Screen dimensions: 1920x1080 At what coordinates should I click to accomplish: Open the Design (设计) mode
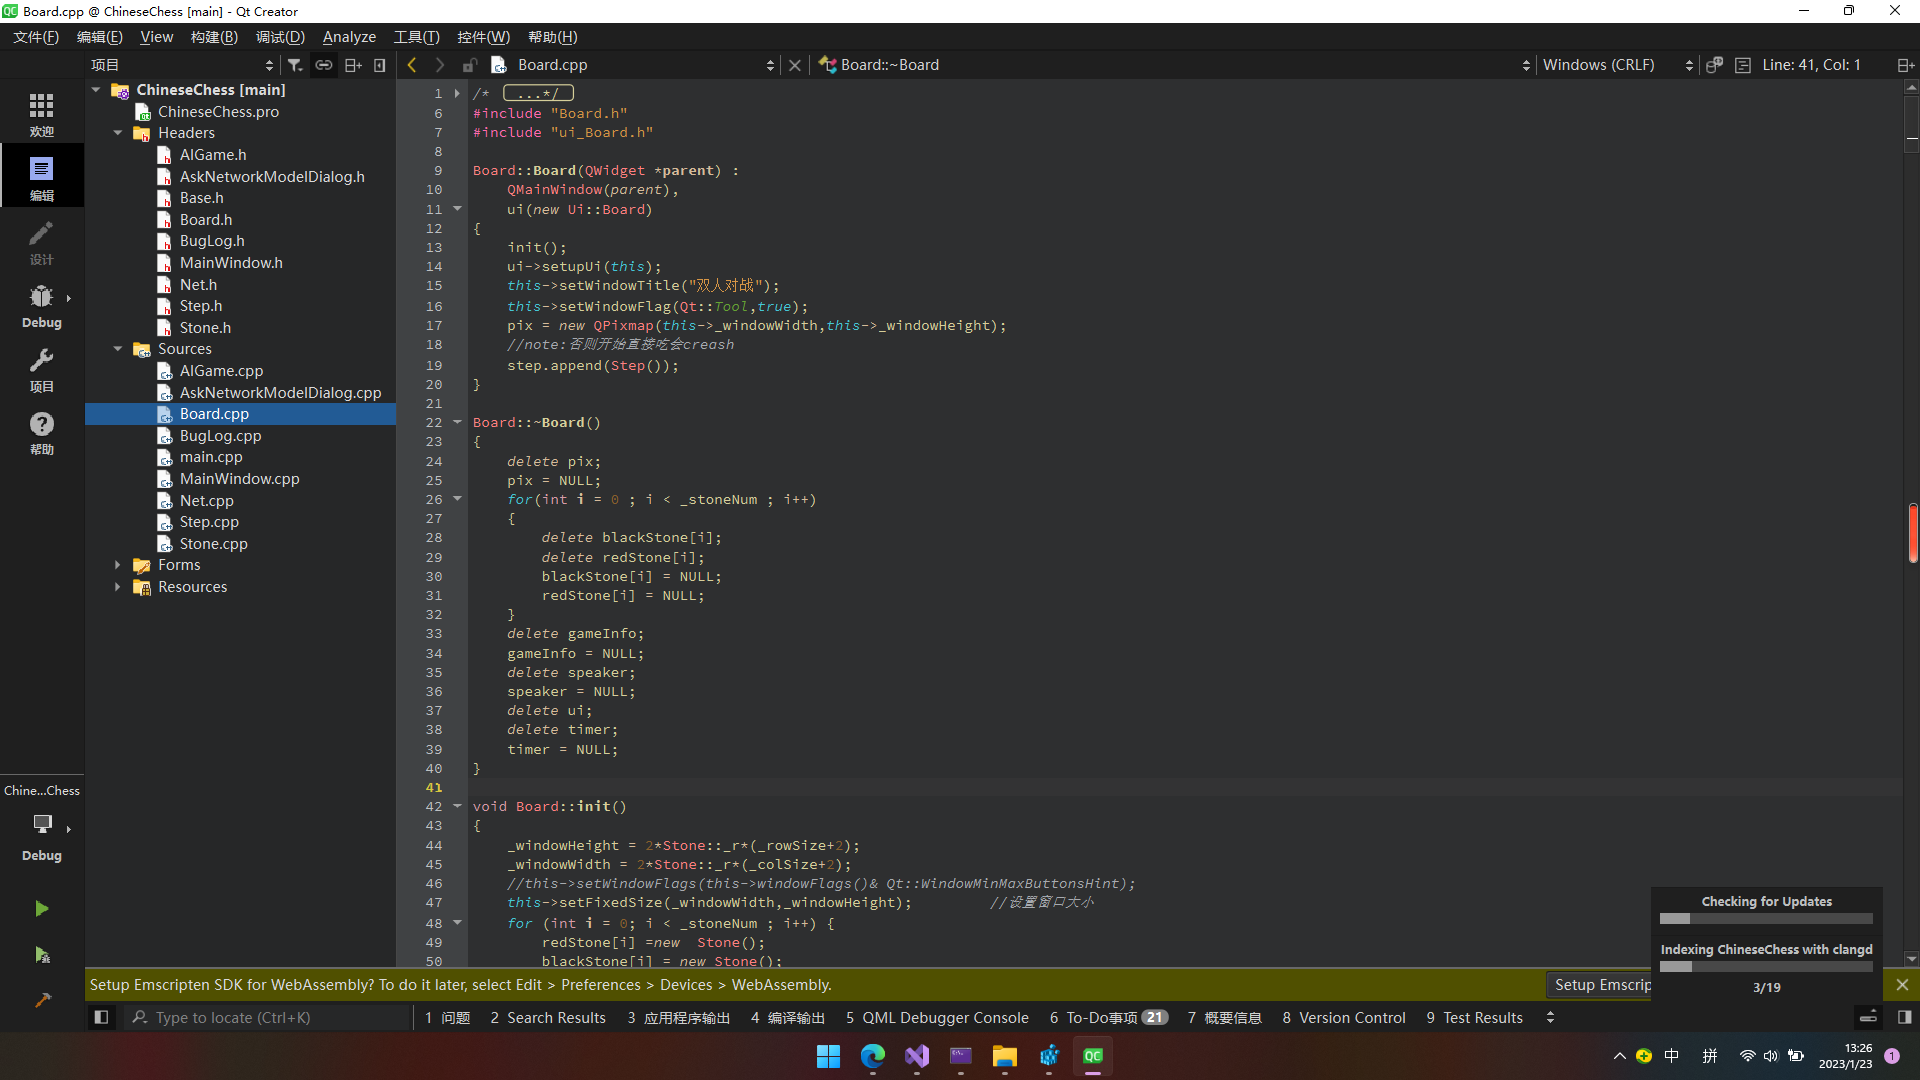(41, 242)
